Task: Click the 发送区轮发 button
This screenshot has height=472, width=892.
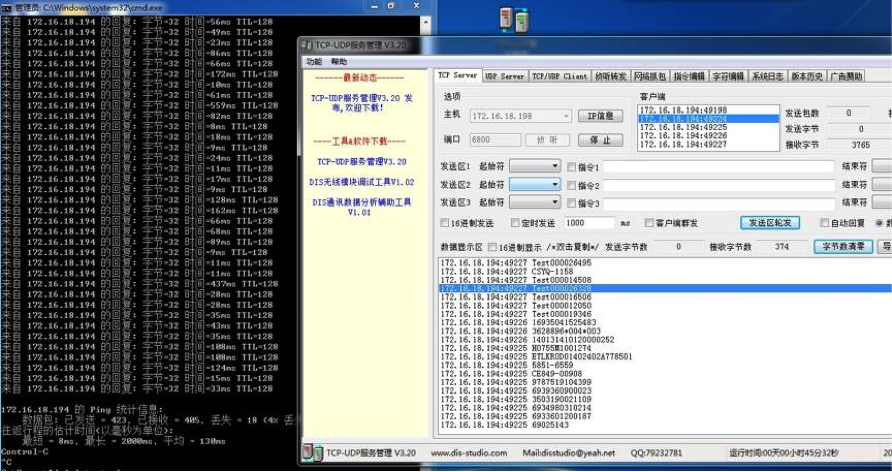Action: coord(770,223)
